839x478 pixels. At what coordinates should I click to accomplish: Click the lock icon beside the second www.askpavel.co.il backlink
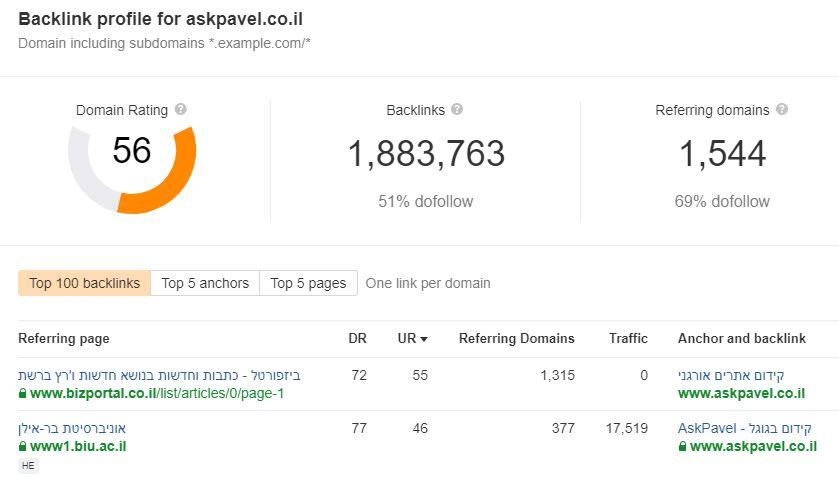click(682, 446)
